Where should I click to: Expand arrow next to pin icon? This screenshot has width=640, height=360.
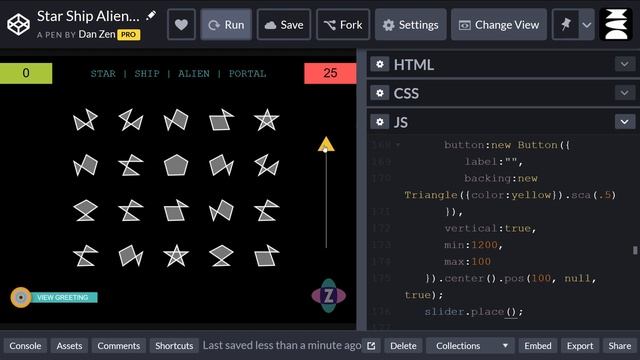point(587,25)
